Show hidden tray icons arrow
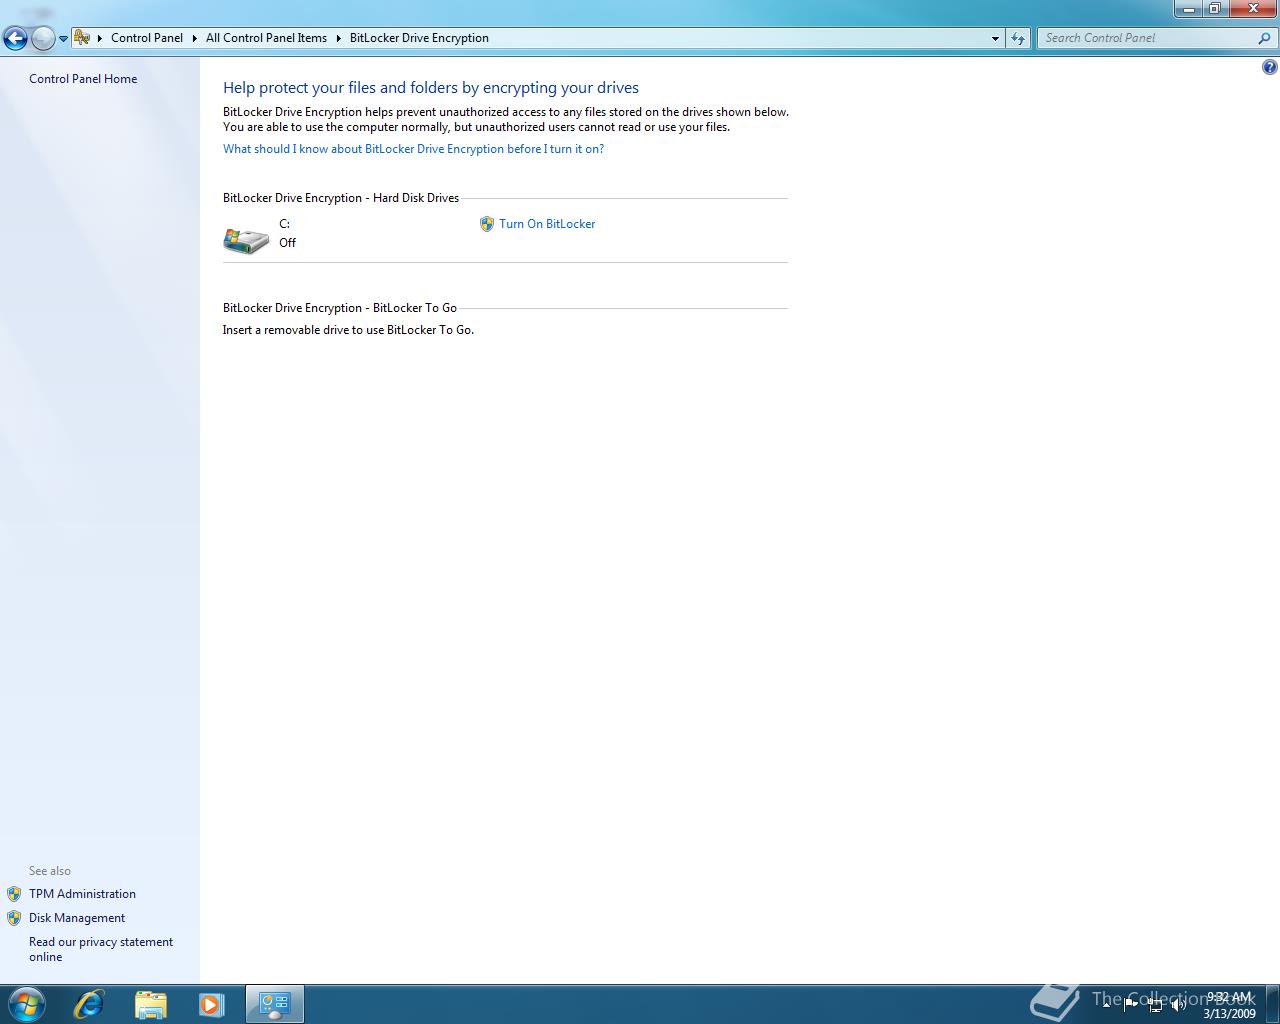Viewport: 1280px width, 1024px height. coord(1107,1005)
